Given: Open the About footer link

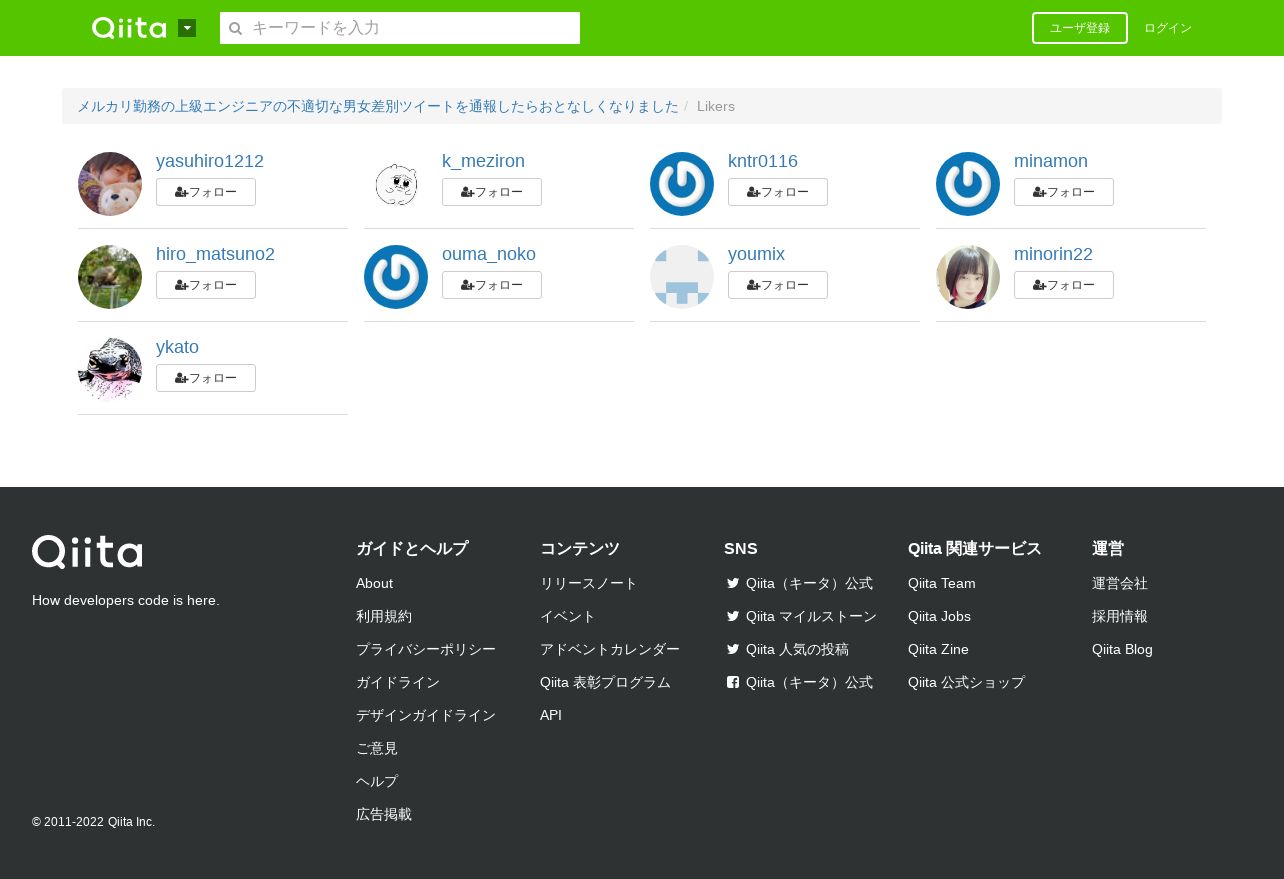Looking at the screenshot, I should [374, 583].
